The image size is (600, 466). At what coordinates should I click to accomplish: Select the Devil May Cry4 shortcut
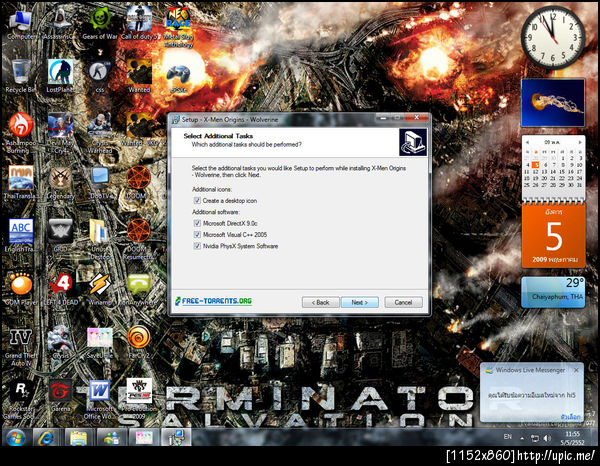click(x=60, y=133)
